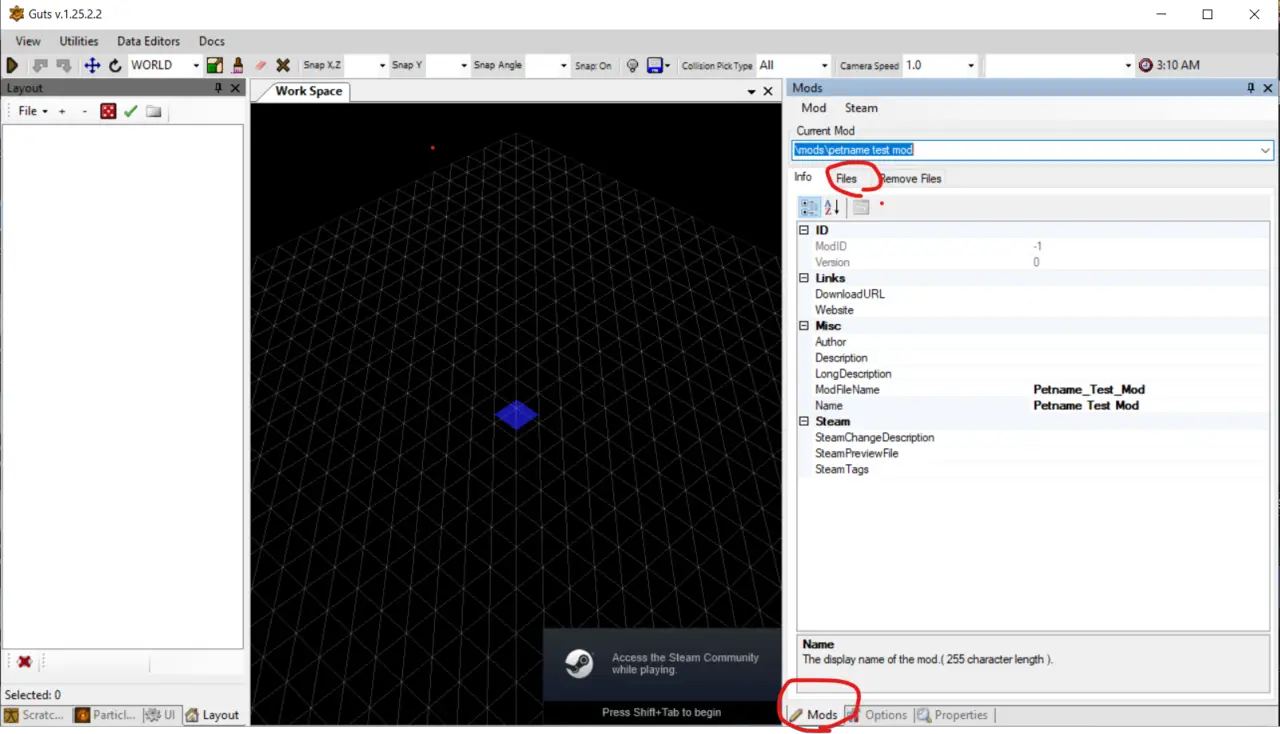Open the Snap Angle dropdown
Image resolution: width=1280 pixels, height=734 pixels.
562,65
